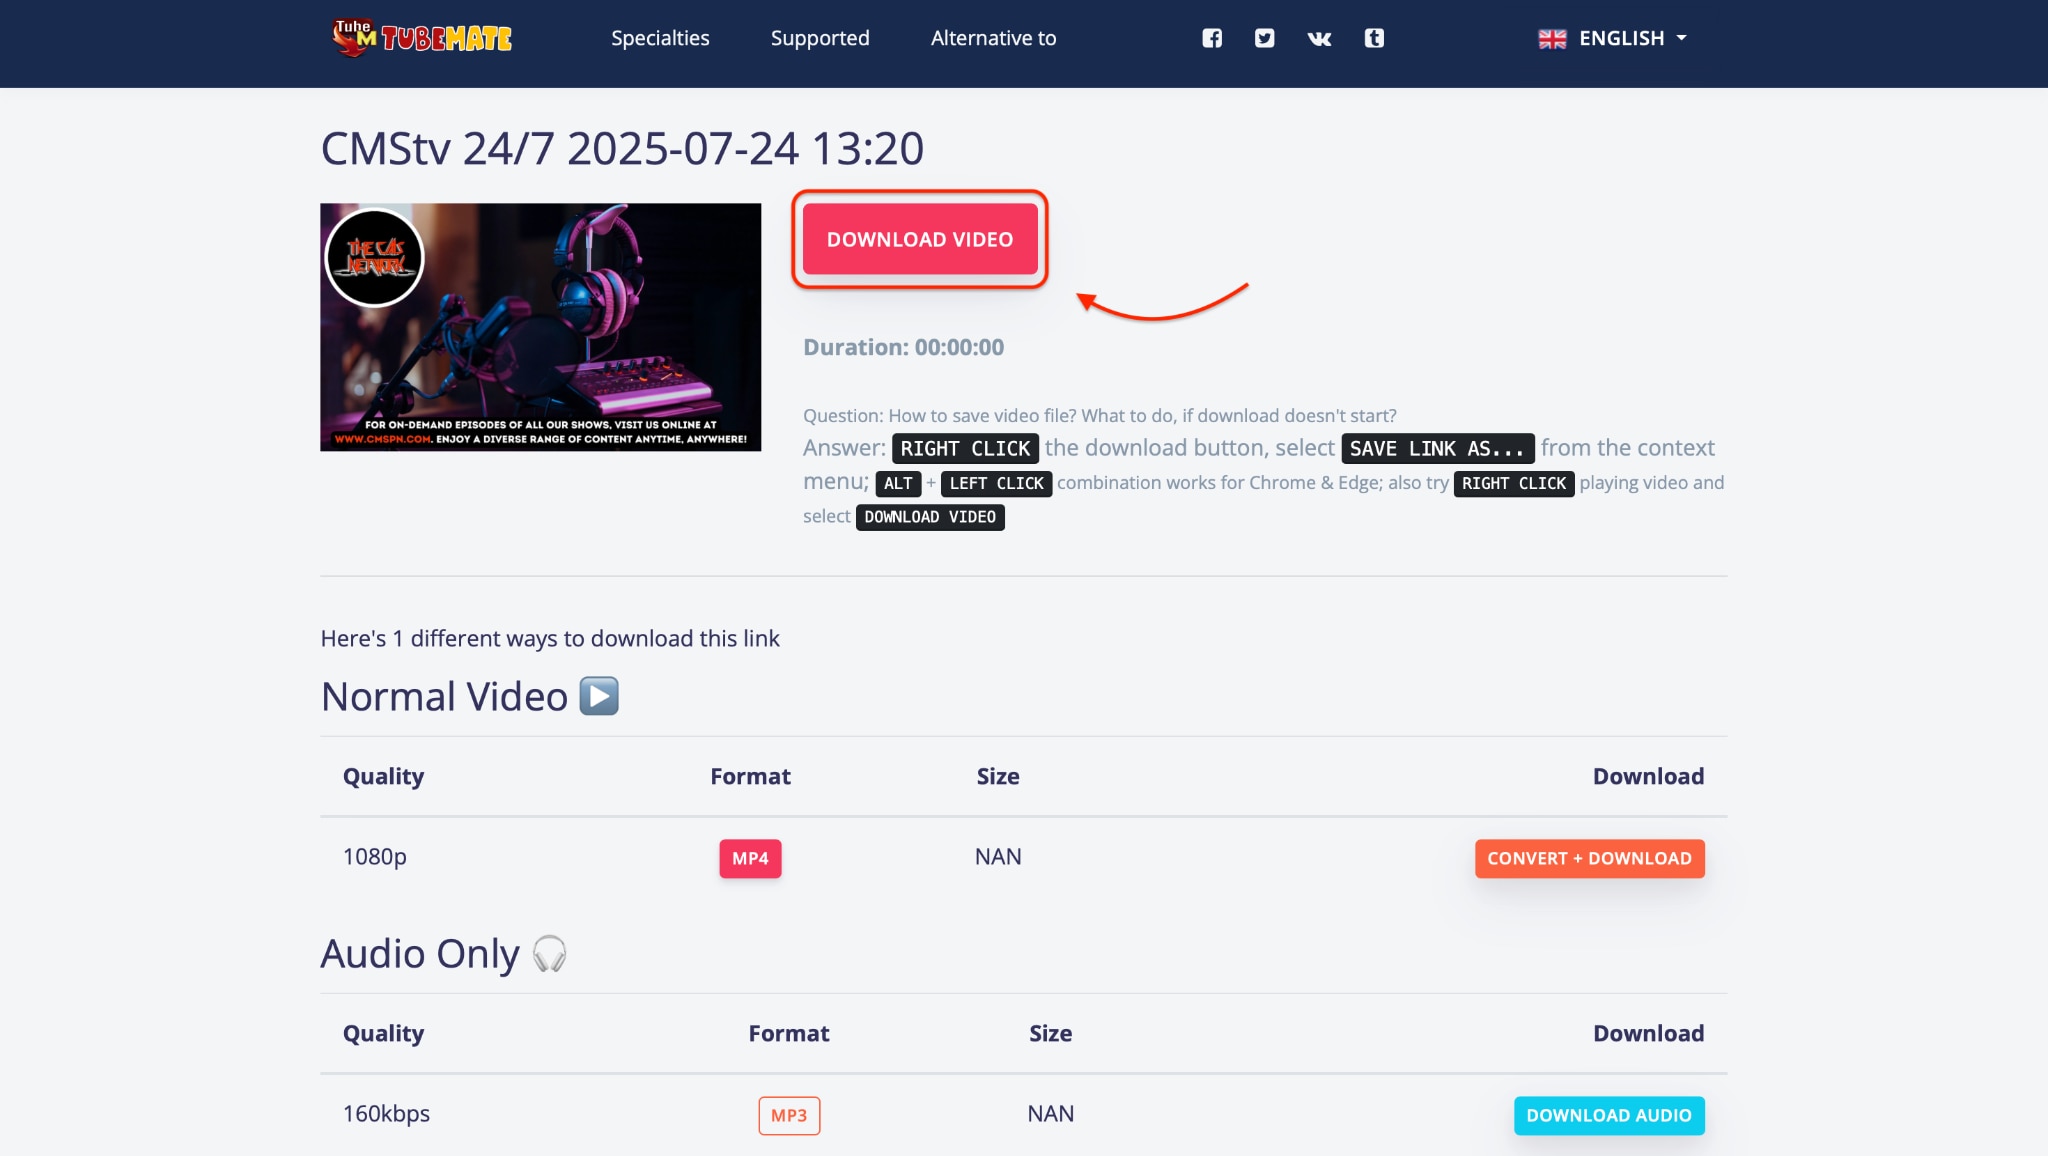Expand the language selector chevron
The image size is (2048, 1156).
1681,39
